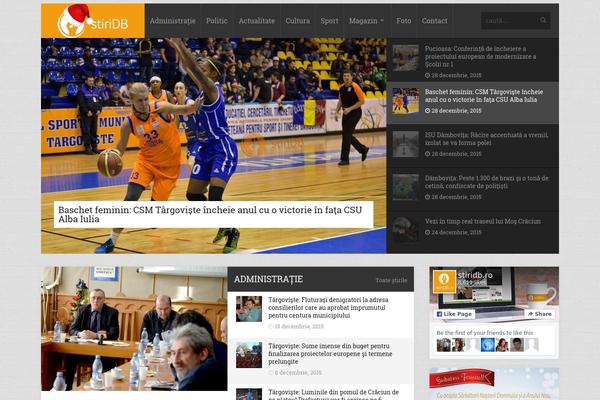Click the search magnifier icon
Image resolution: width=600 pixels, height=400 pixels.
click(x=543, y=20)
